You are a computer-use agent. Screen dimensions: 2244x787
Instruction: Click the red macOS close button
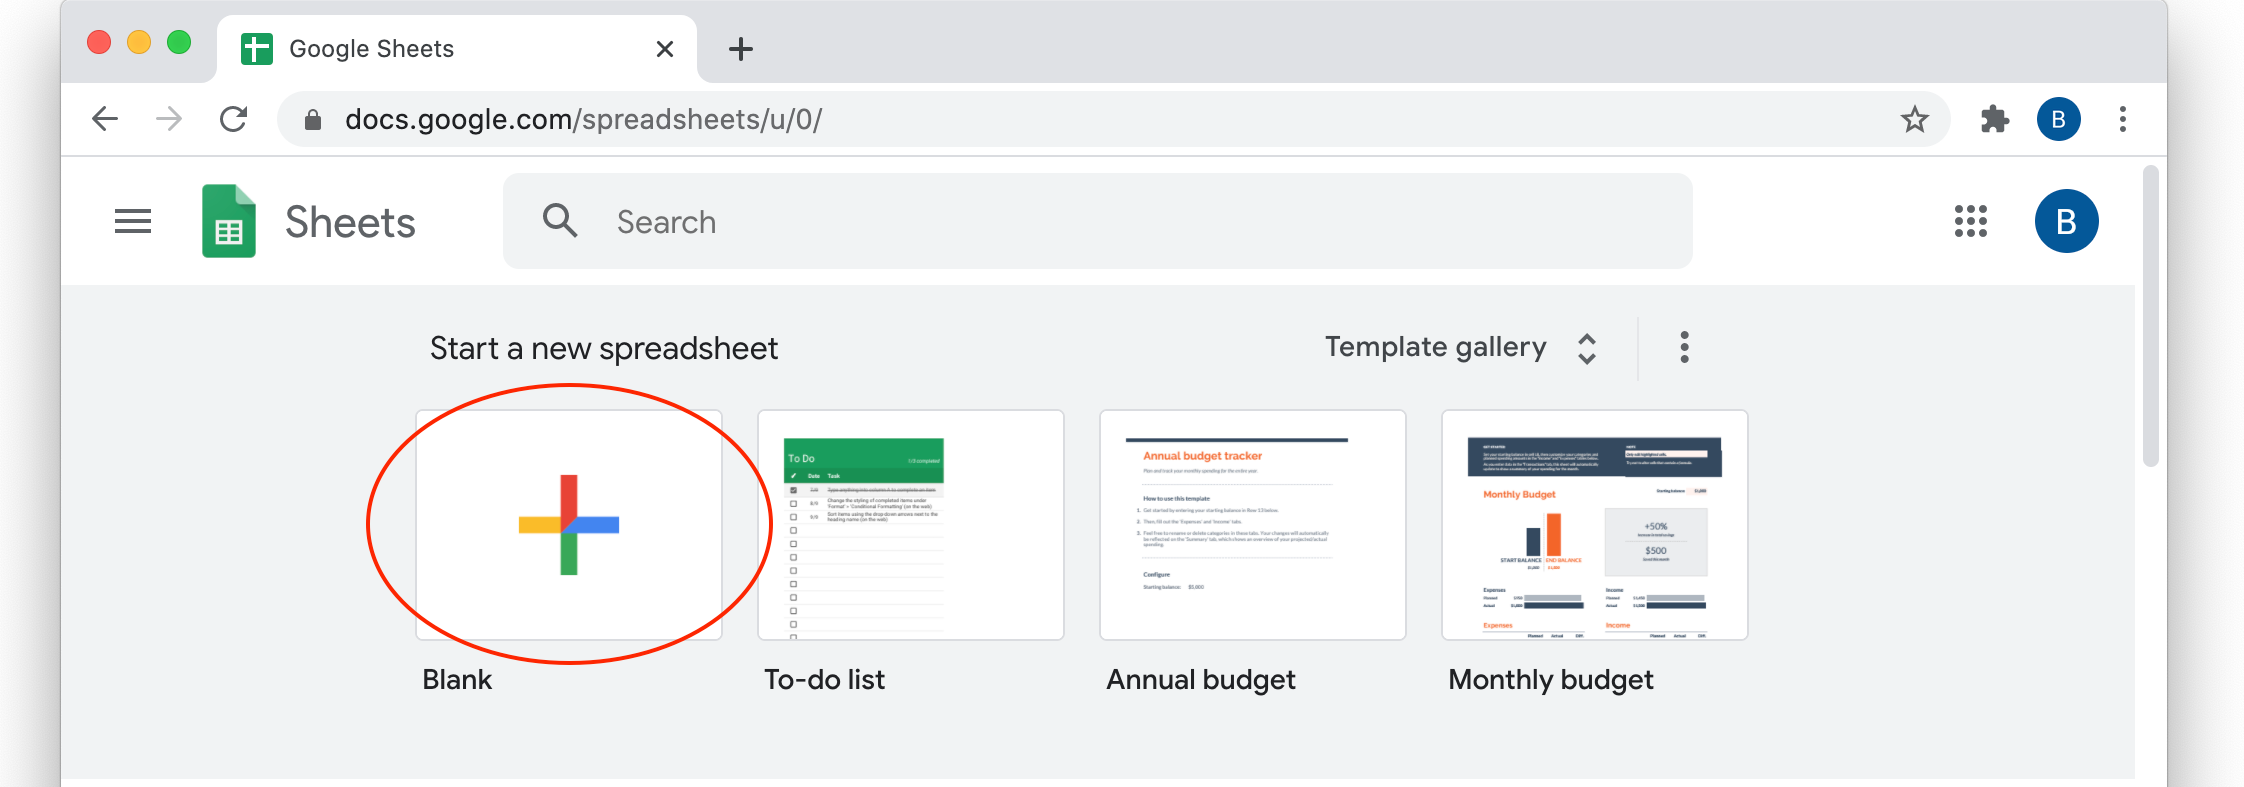click(99, 42)
